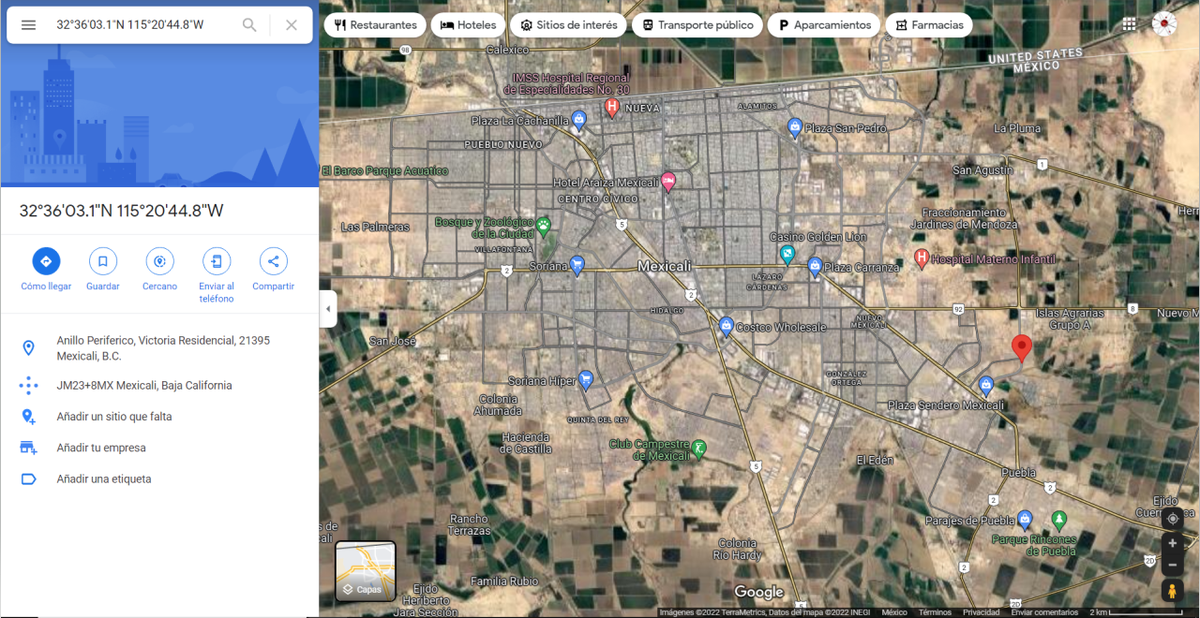Click Añadir un sitio que falta
1200x618 pixels.
click(160, 416)
